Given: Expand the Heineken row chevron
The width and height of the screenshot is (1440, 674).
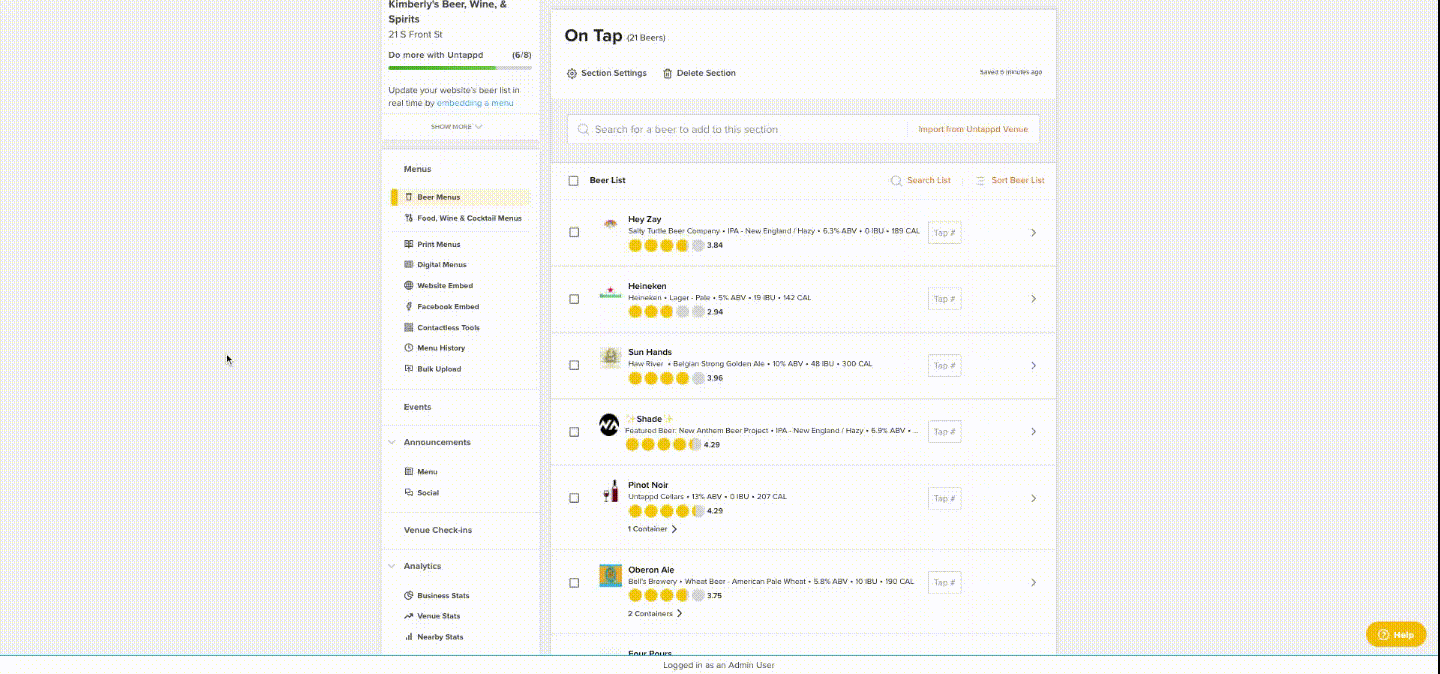Looking at the screenshot, I should tap(1034, 299).
